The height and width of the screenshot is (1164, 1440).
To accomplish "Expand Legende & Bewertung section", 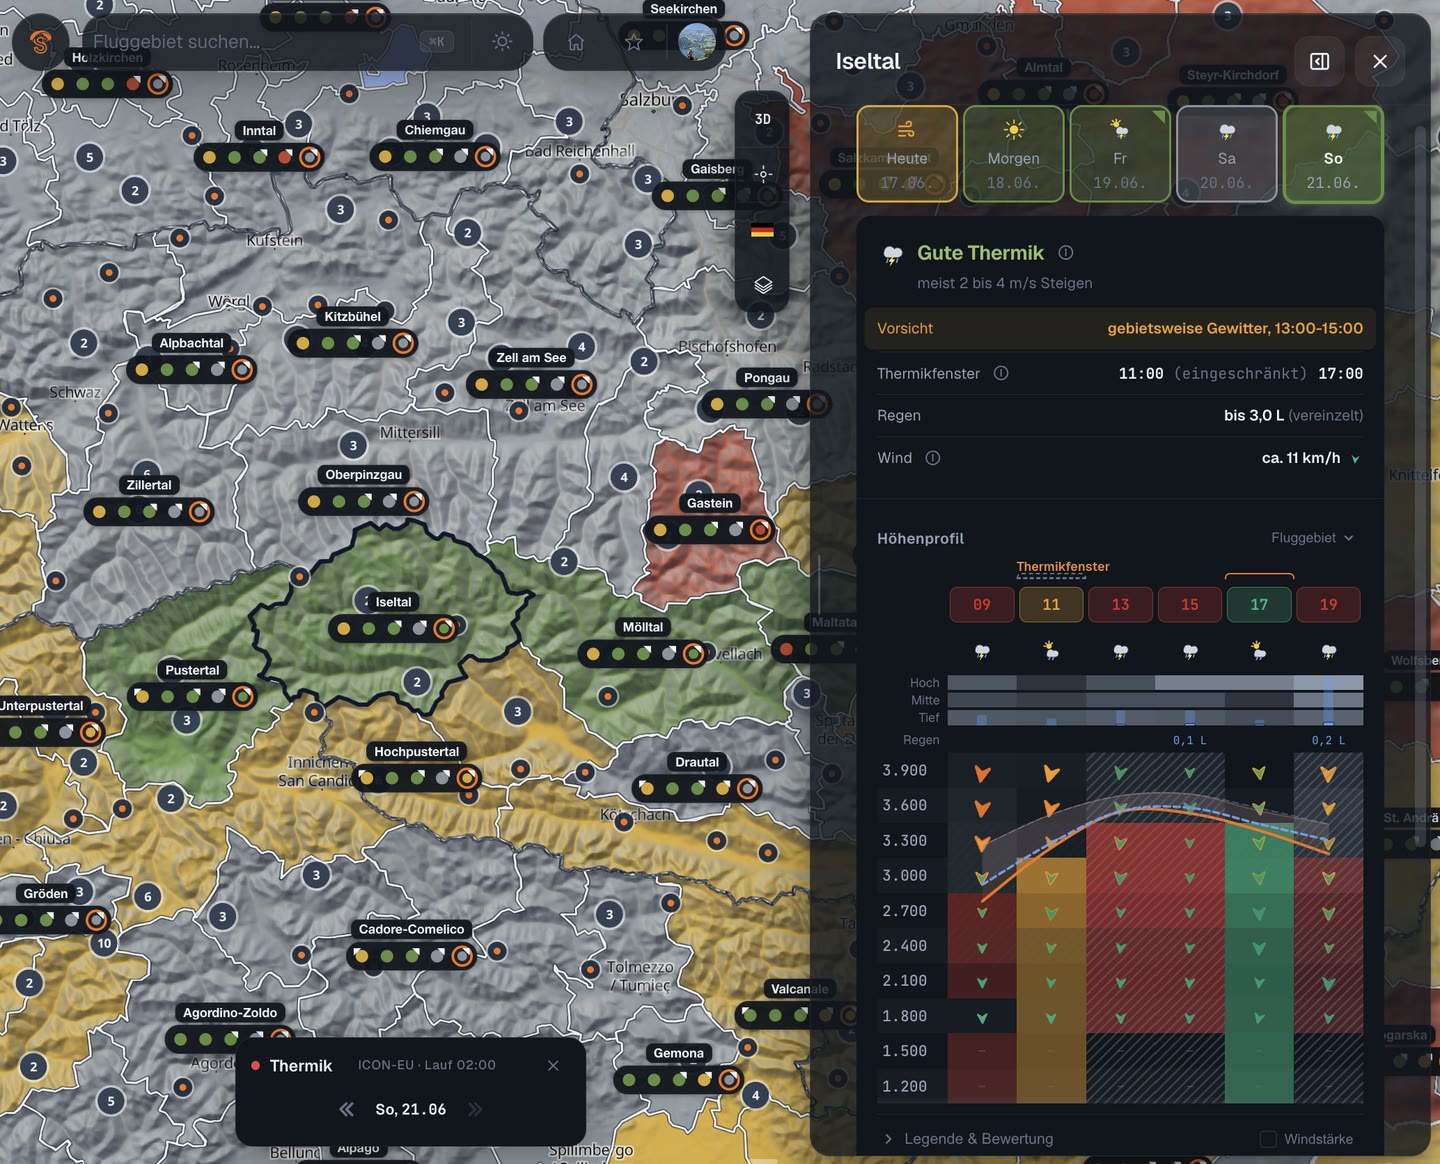I will (969, 1139).
